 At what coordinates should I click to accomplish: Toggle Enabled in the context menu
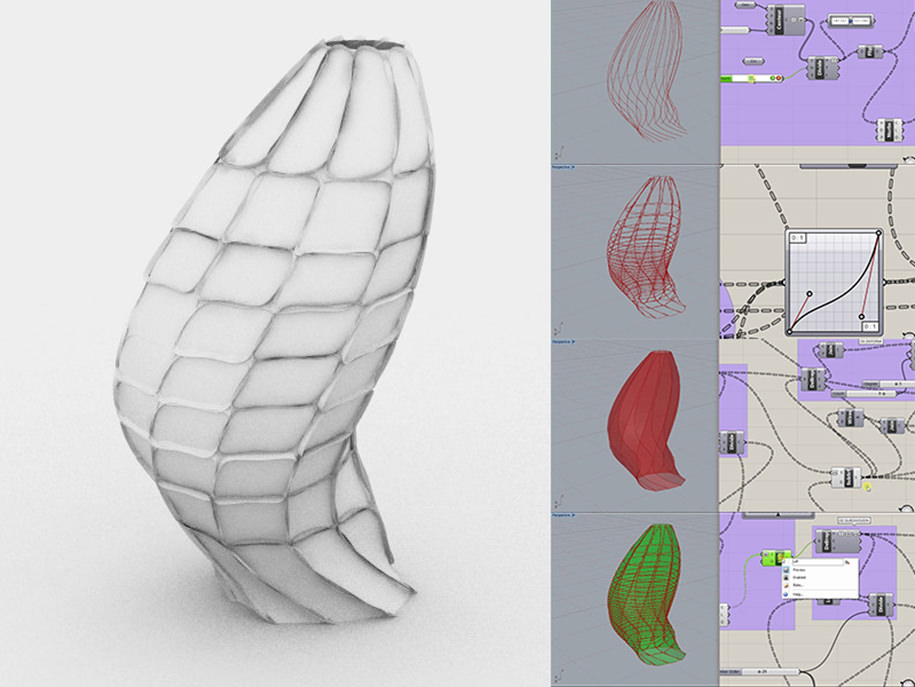(800, 578)
